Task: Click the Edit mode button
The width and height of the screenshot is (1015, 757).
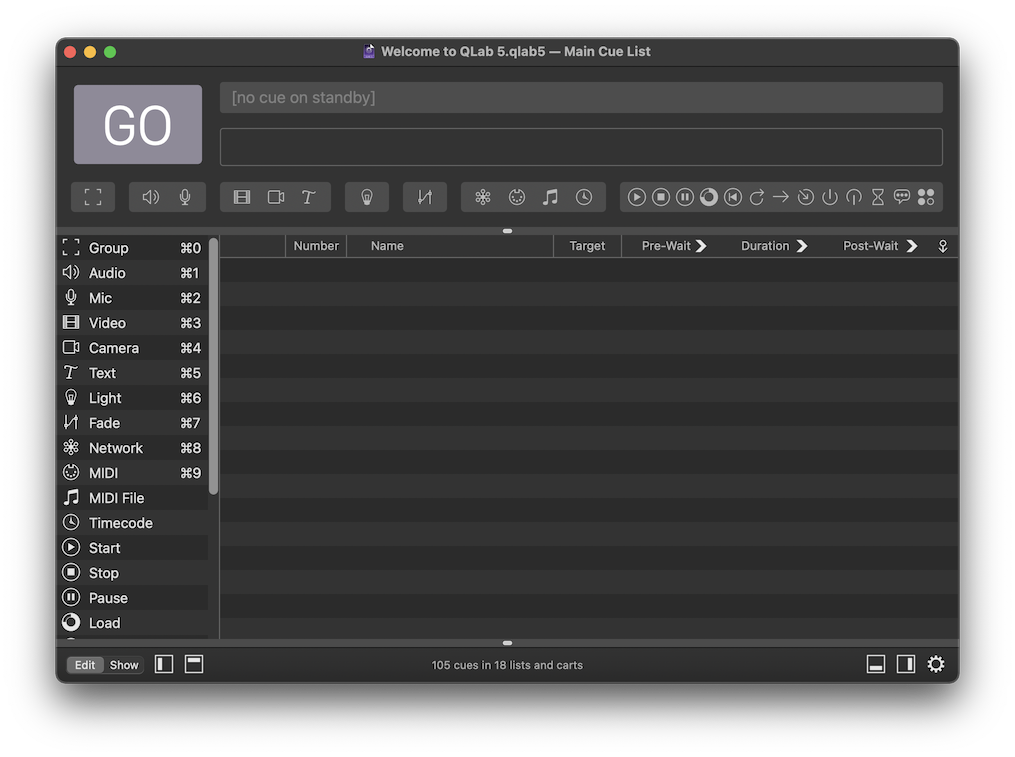Action: [x=85, y=665]
